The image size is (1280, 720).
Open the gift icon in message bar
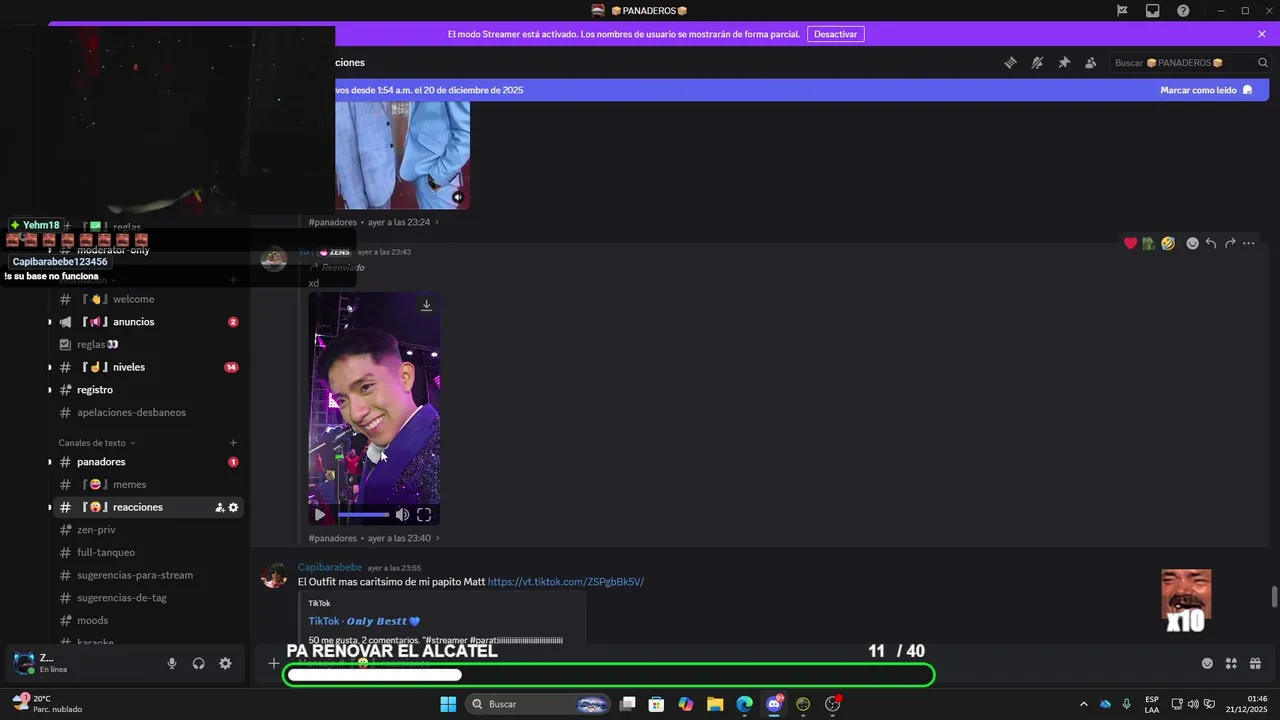click(x=1255, y=663)
